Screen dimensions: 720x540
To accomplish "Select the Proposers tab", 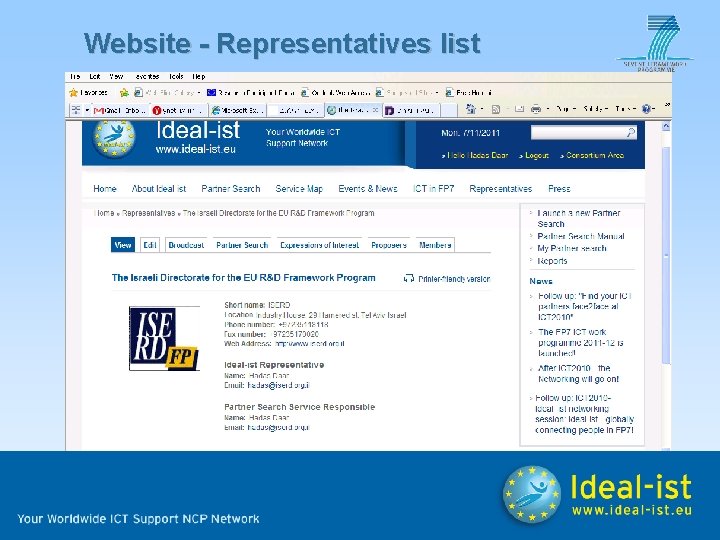I will pos(389,245).
